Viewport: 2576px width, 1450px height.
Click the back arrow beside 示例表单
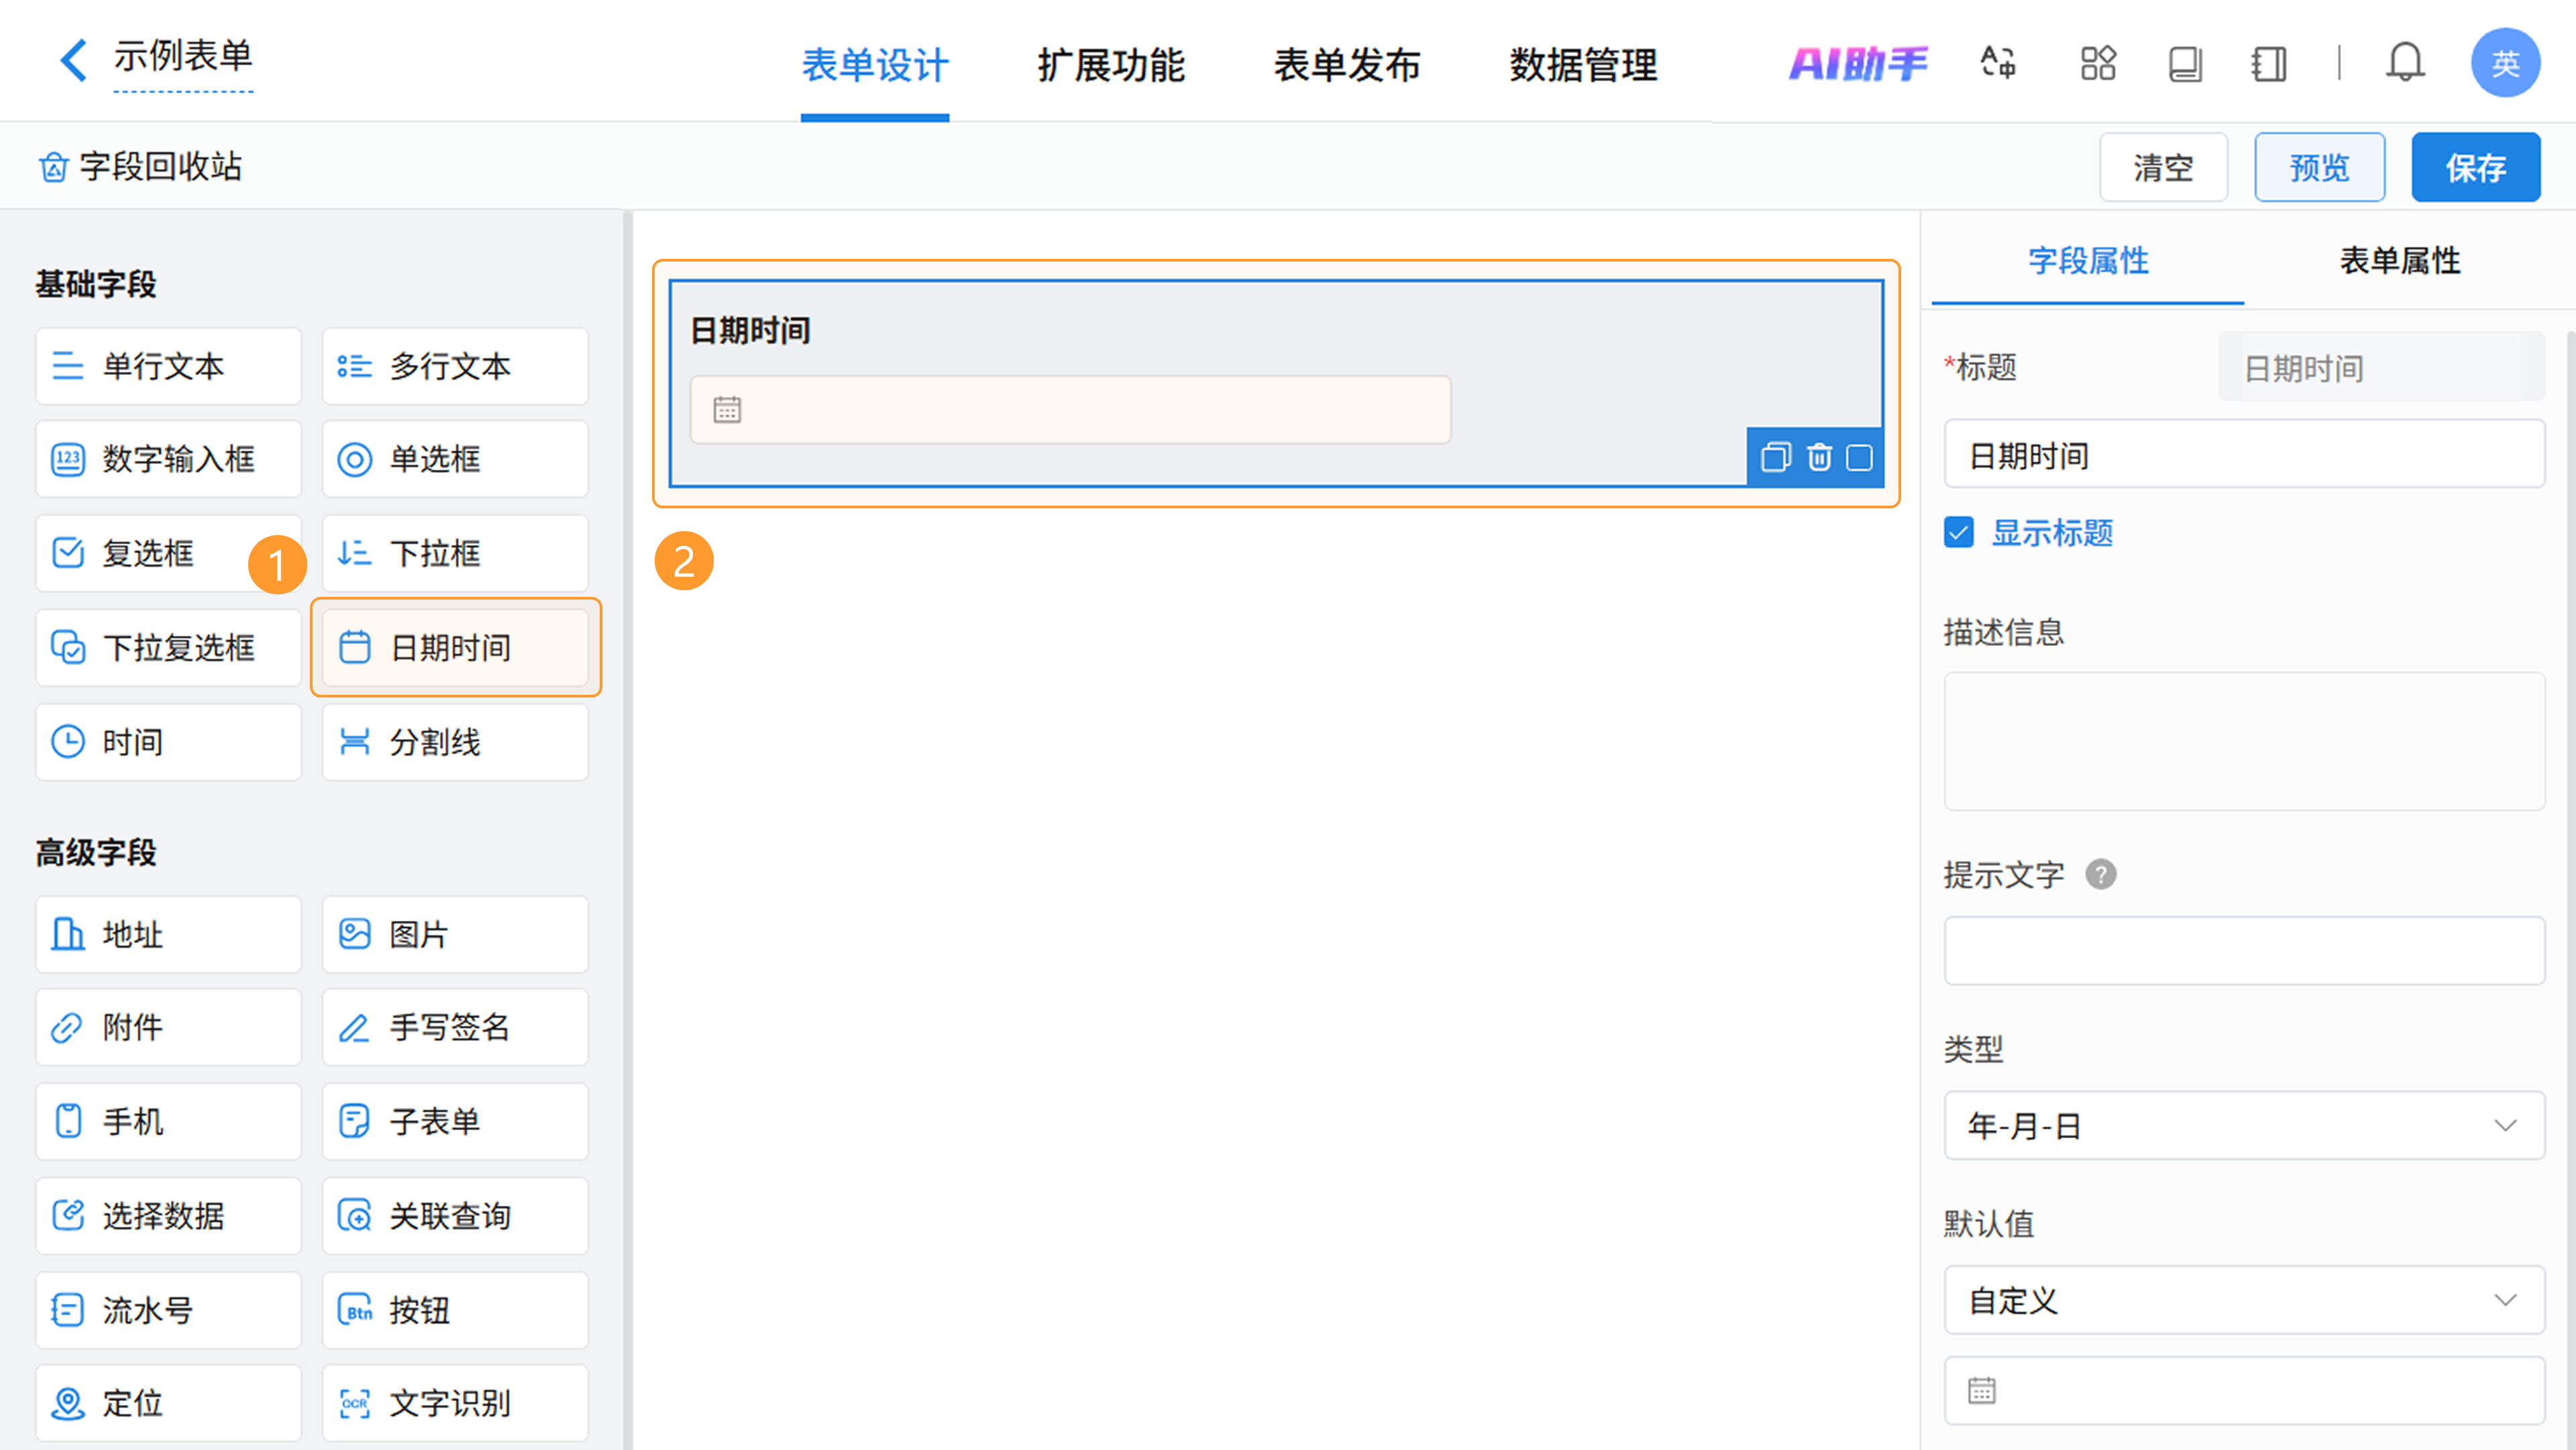tap(73, 60)
